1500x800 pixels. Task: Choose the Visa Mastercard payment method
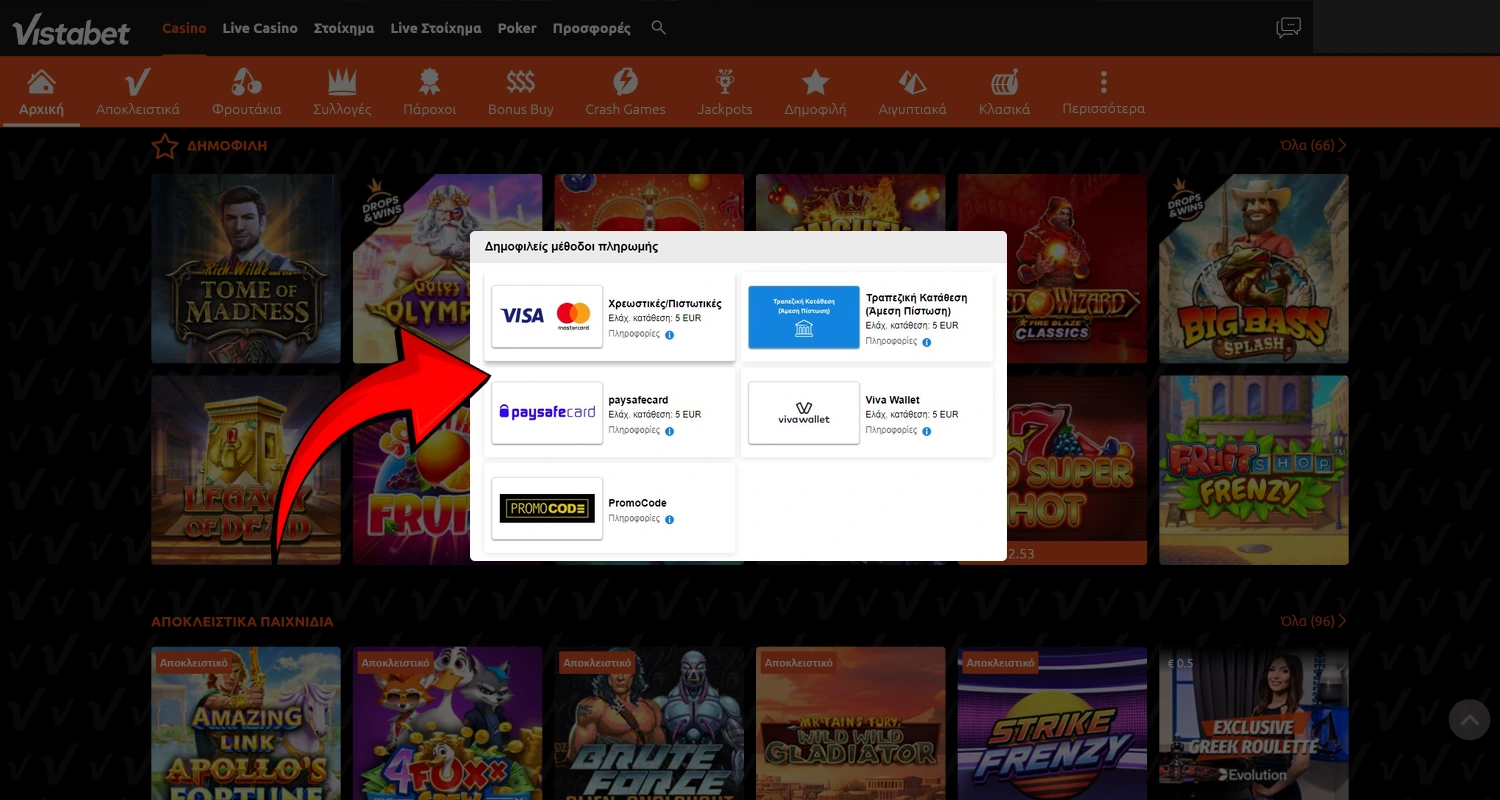(547, 316)
